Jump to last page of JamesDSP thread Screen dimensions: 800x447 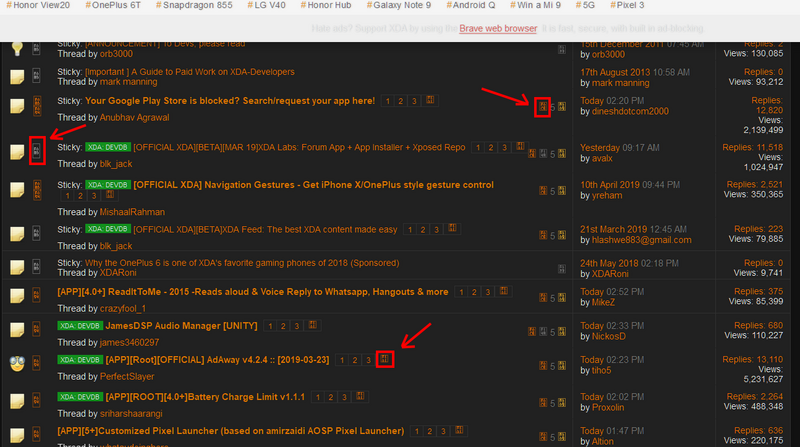pos(313,325)
